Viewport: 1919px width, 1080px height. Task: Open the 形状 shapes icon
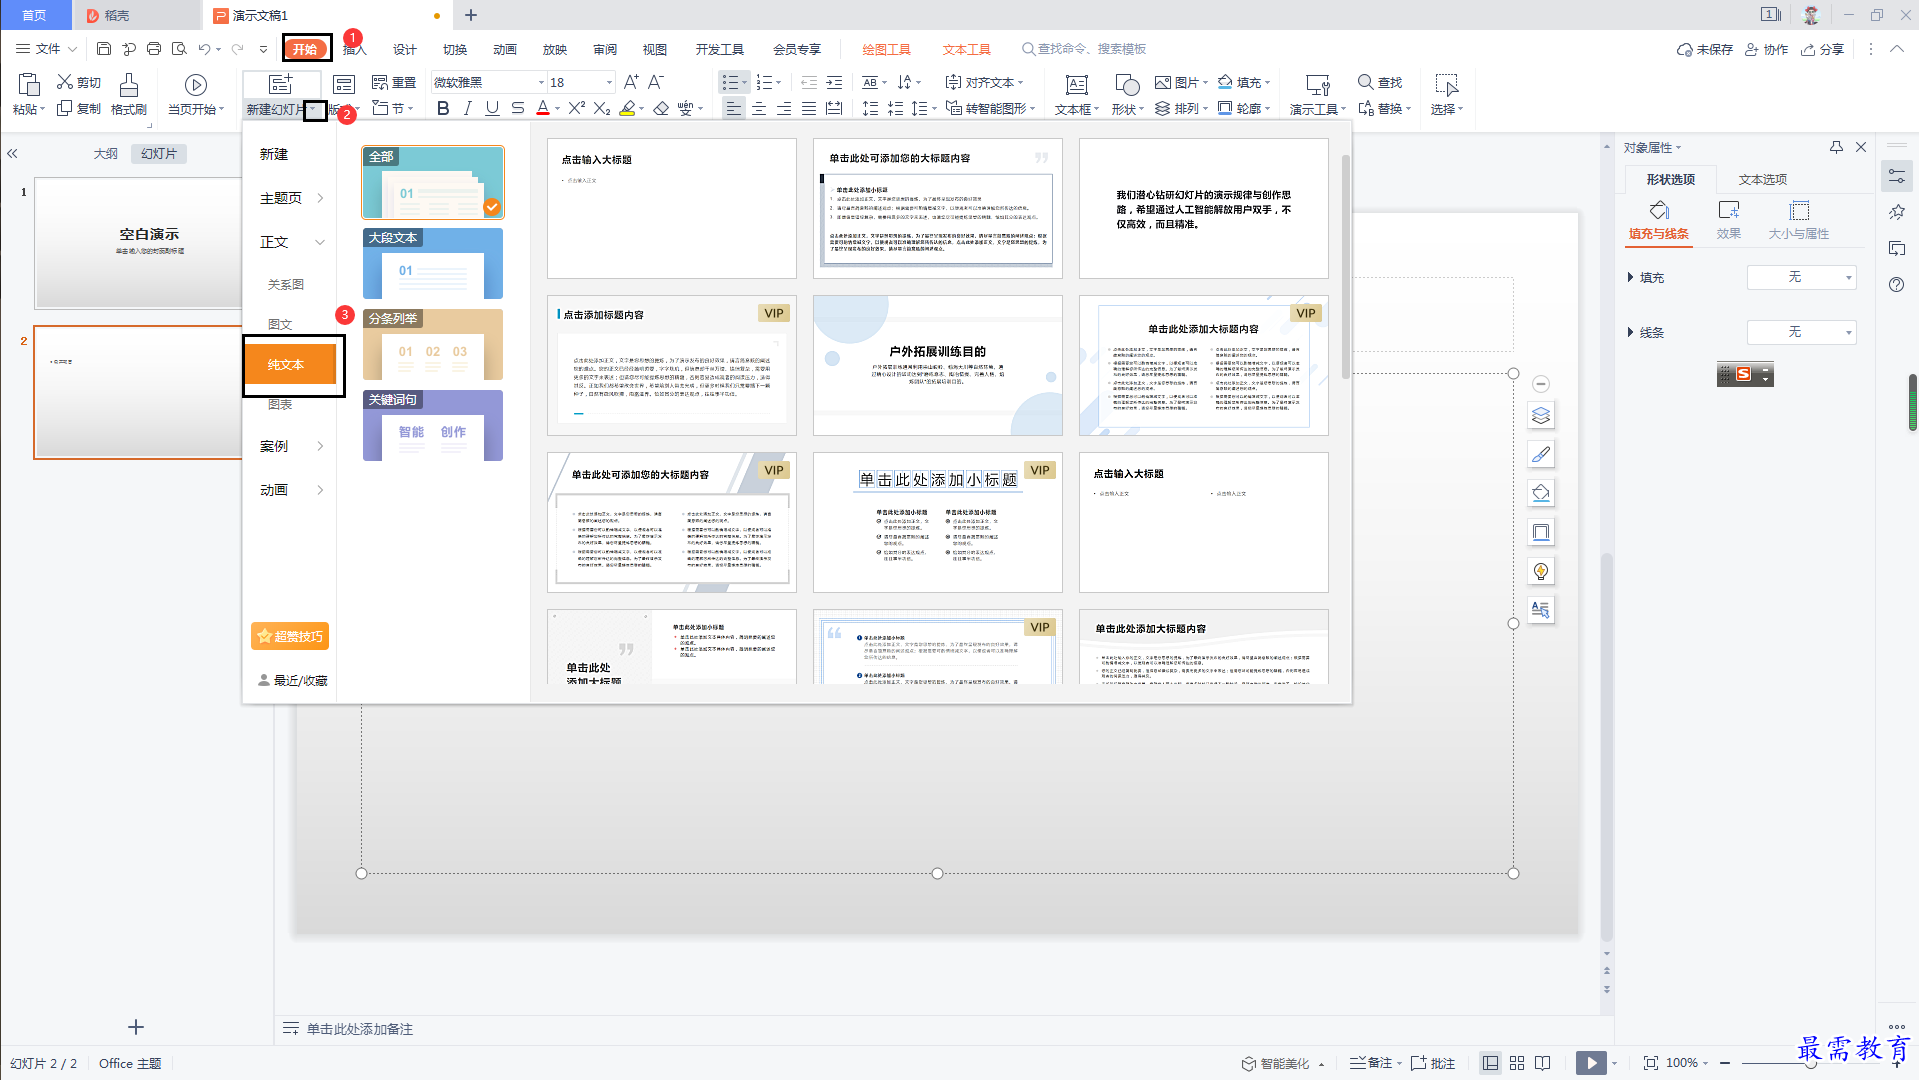1127,85
